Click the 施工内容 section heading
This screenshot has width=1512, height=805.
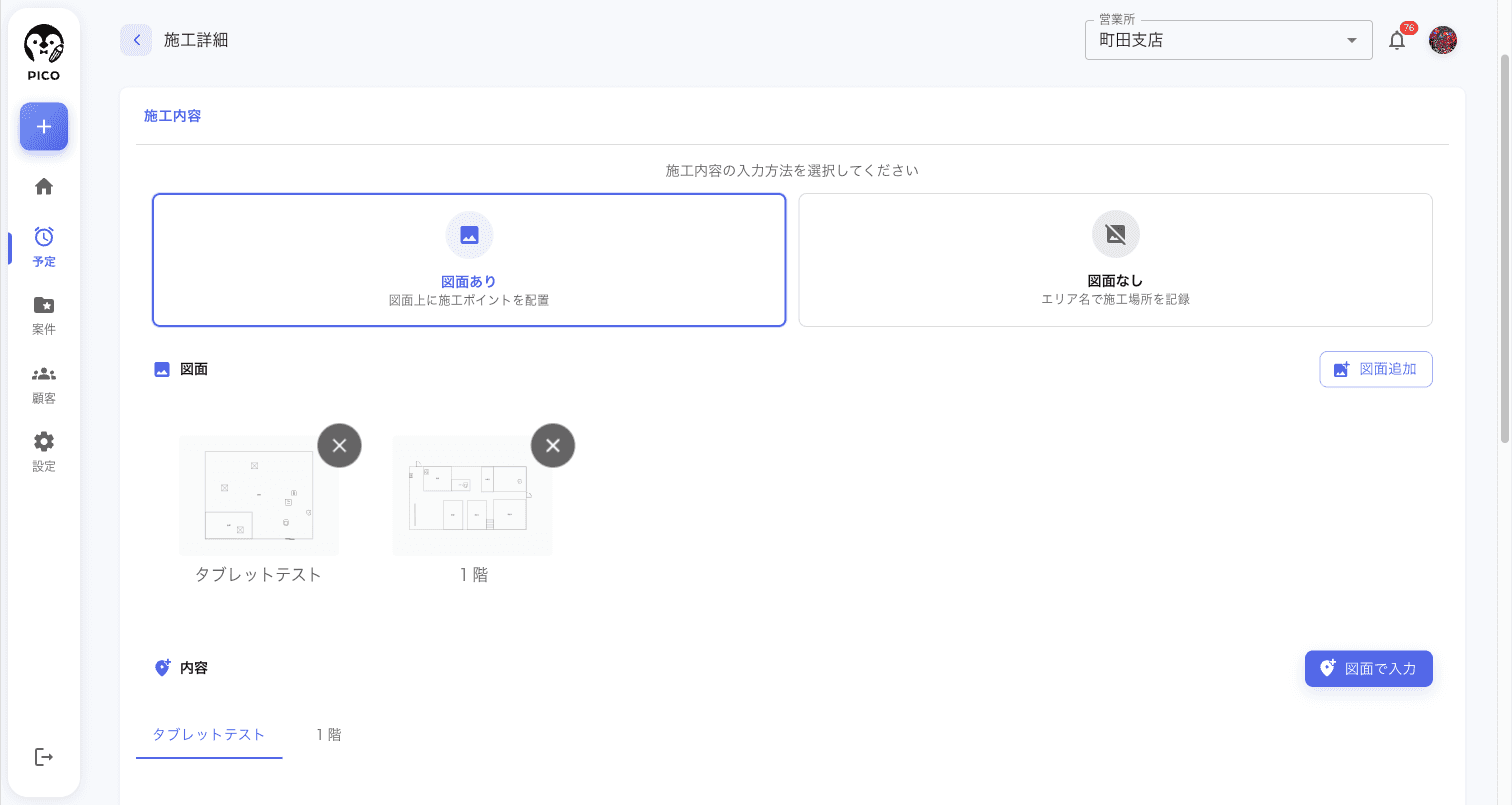click(172, 116)
